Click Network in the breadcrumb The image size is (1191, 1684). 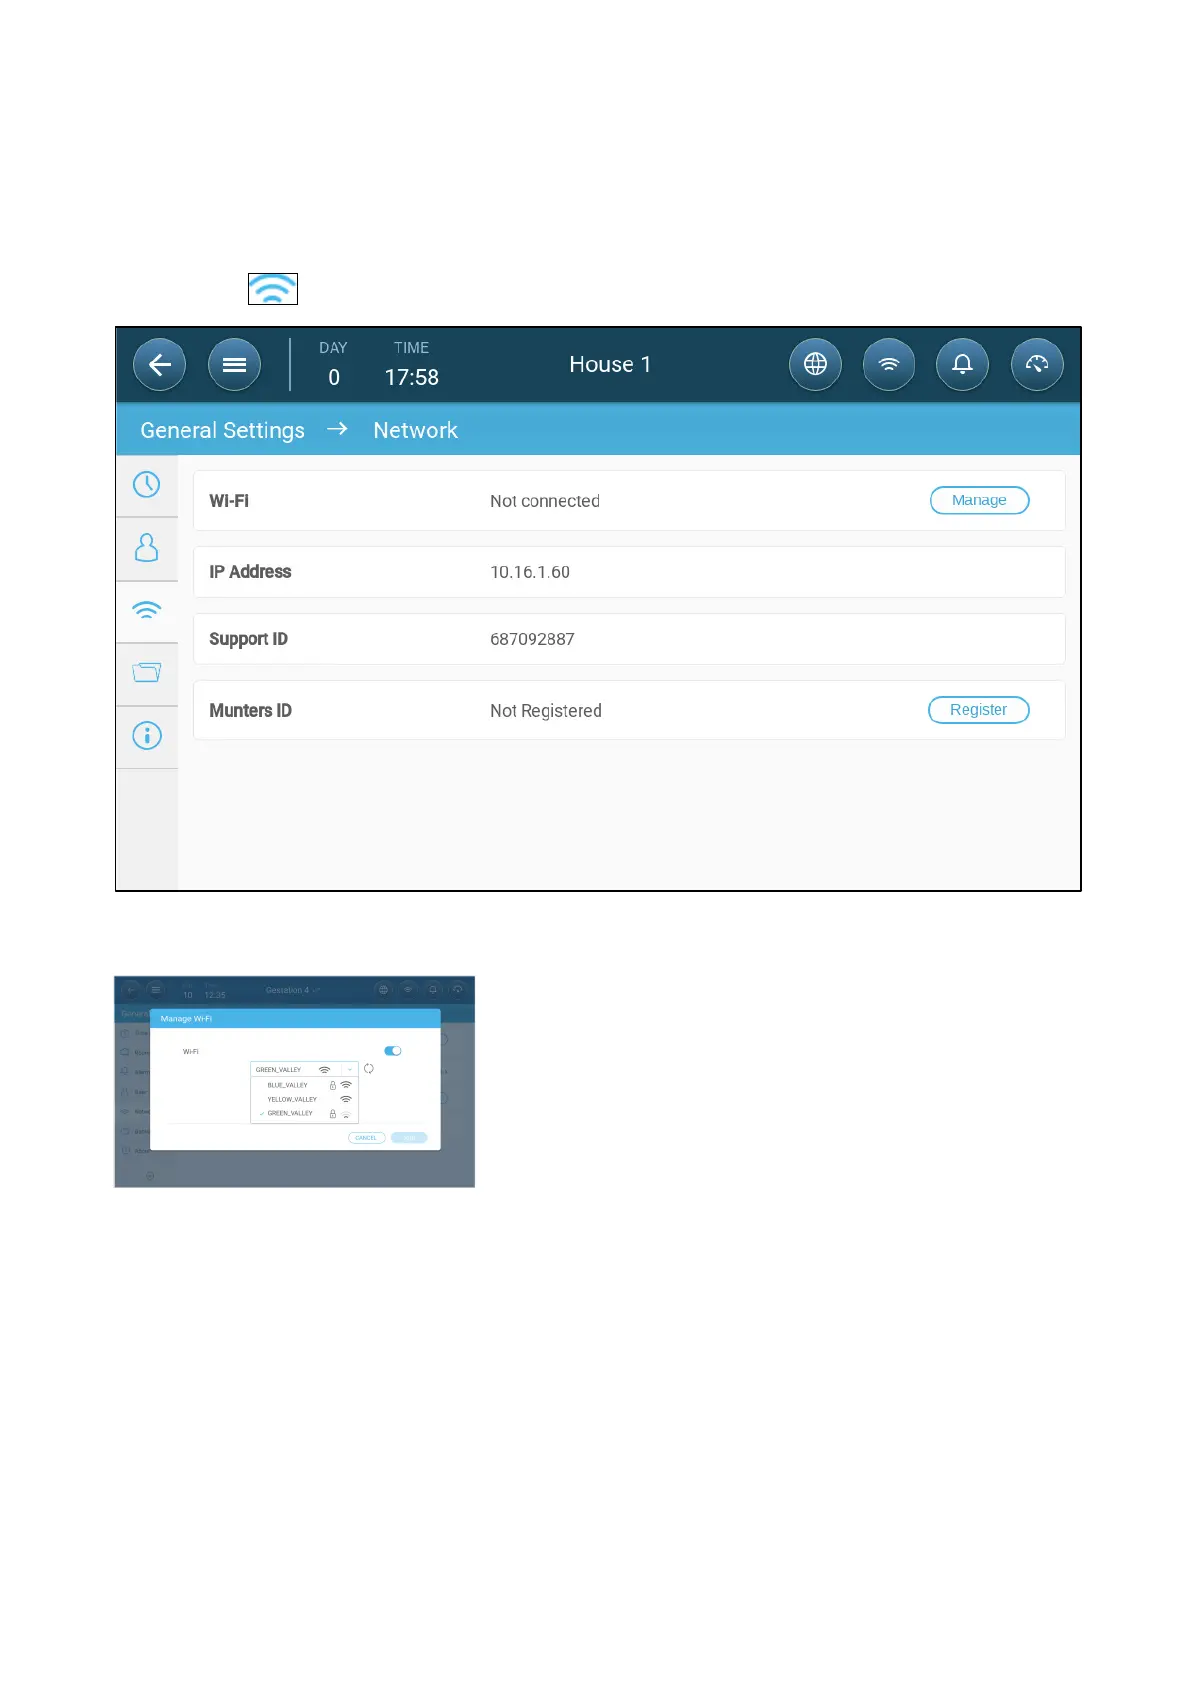pos(415,430)
